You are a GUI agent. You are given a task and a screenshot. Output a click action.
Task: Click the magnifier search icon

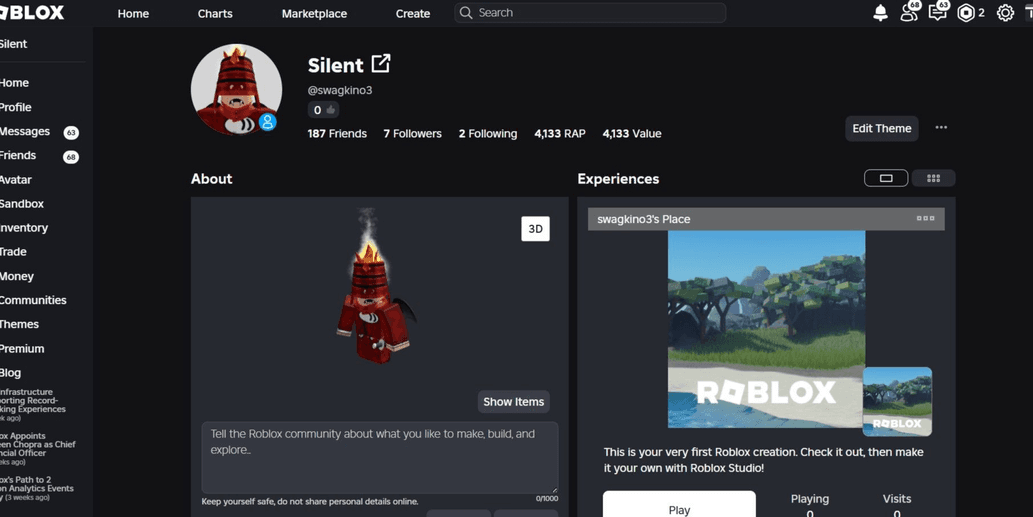click(x=466, y=13)
